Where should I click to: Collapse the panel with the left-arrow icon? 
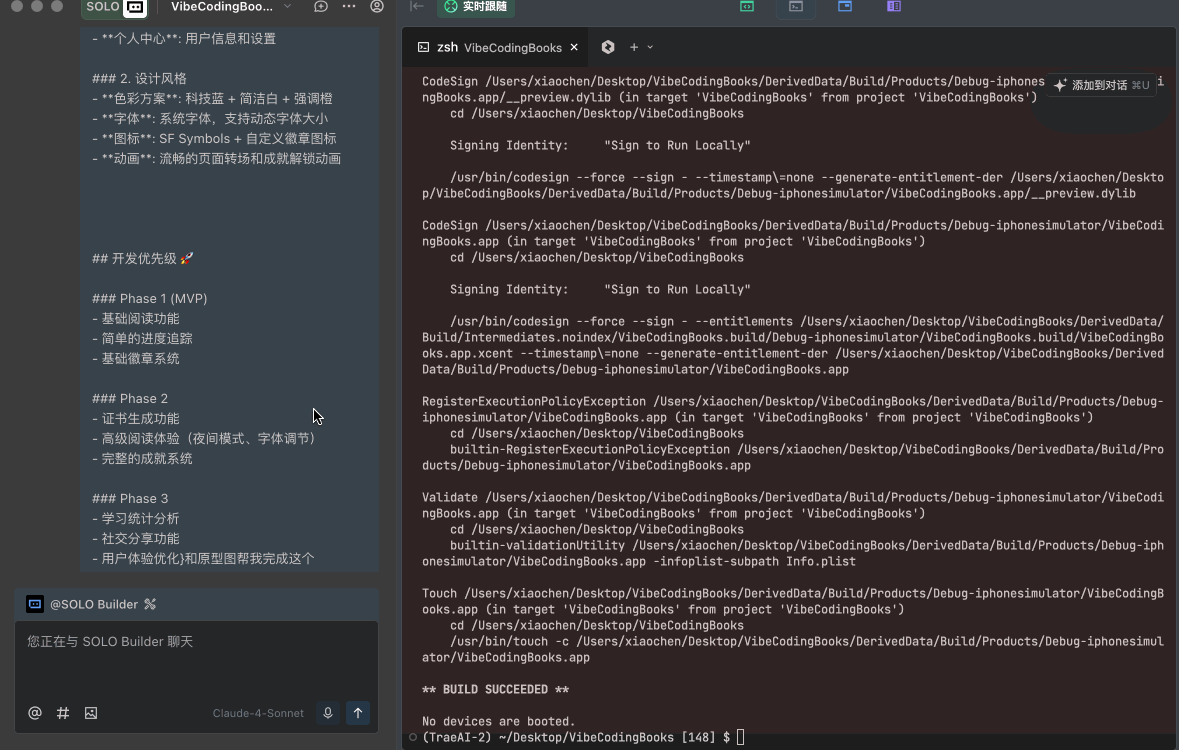click(x=417, y=7)
